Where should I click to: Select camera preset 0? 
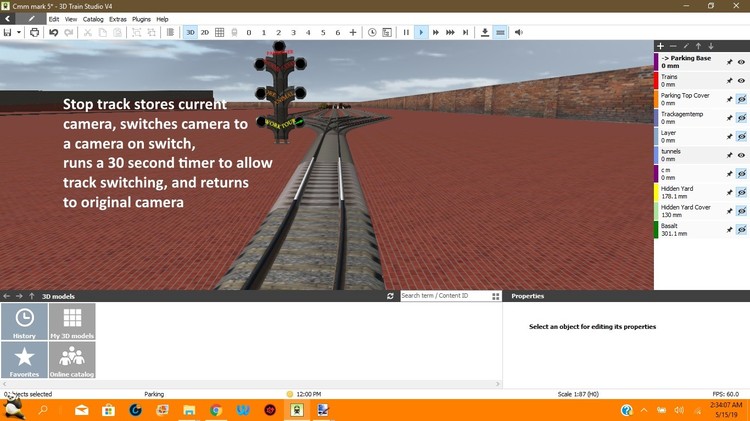click(249, 33)
